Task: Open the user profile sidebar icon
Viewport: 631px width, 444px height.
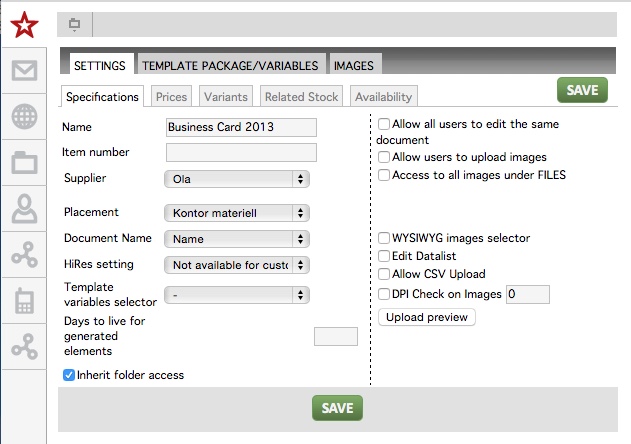Action: (x=25, y=209)
